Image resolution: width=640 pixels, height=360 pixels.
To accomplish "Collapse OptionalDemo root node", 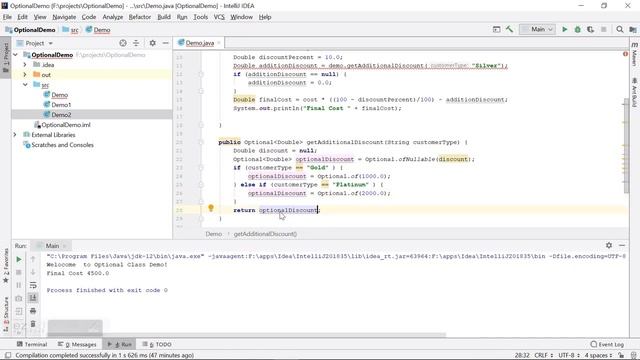I will [16, 55].
